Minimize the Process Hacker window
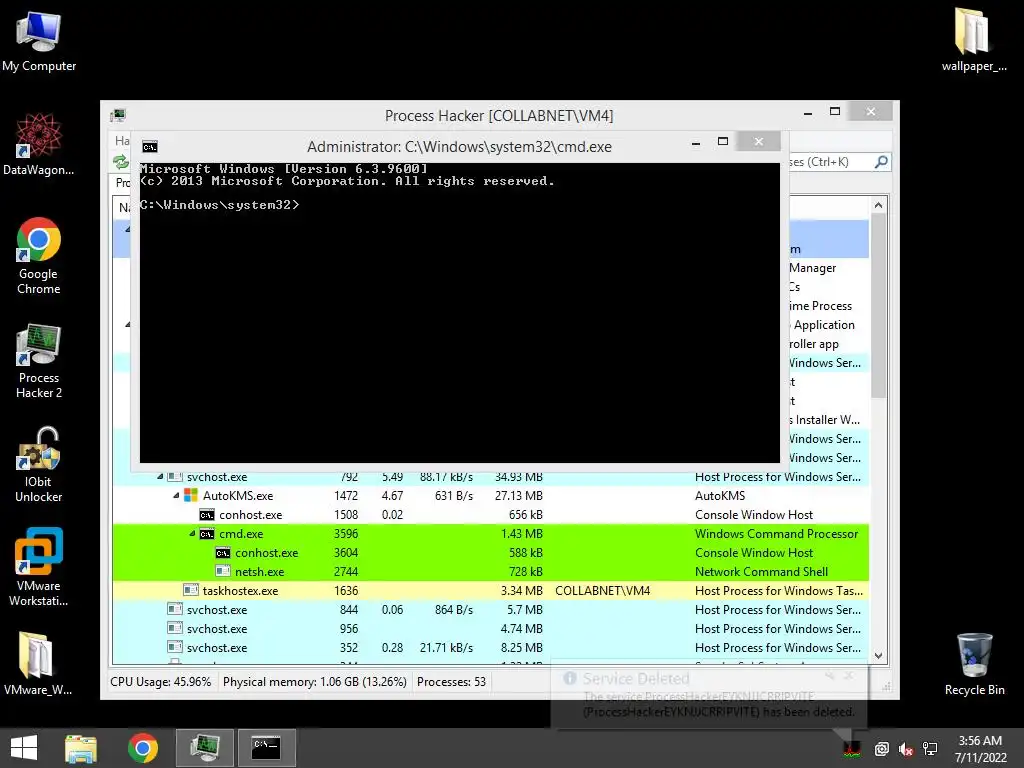The height and width of the screenshot is (768, 1024). pos(808,112)
